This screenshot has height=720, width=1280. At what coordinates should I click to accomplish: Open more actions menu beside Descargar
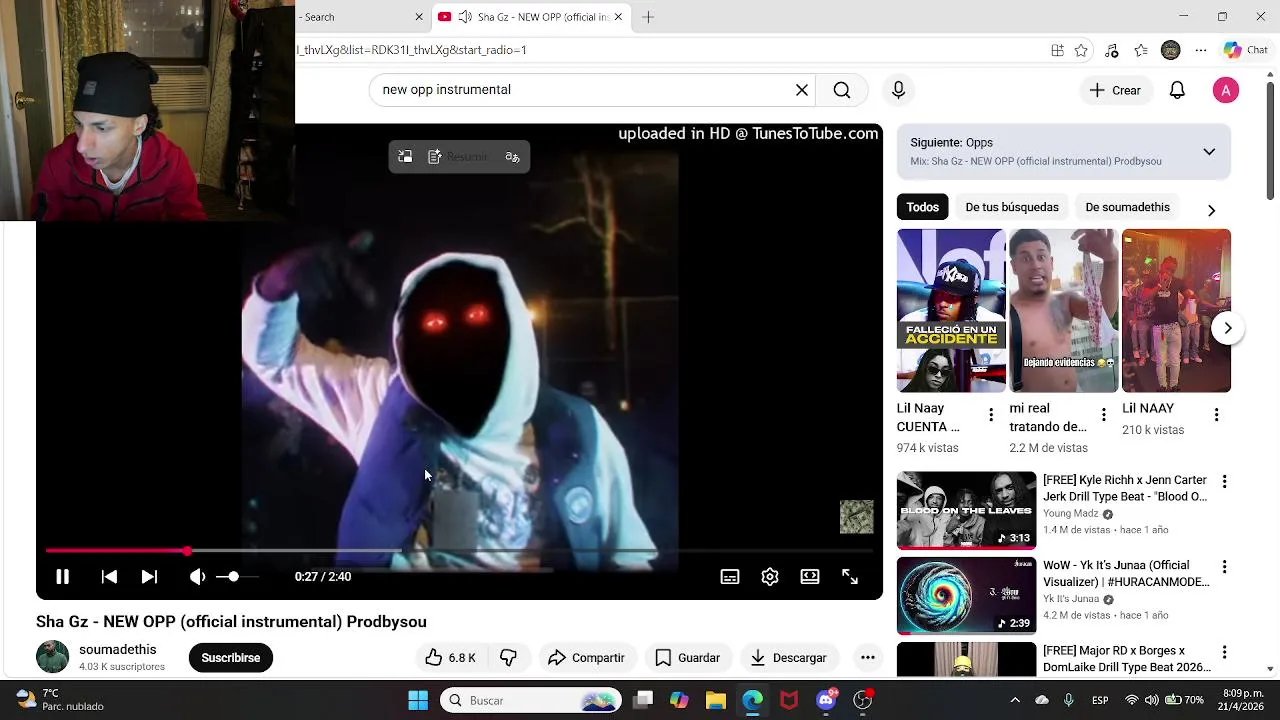click(868, 658)
